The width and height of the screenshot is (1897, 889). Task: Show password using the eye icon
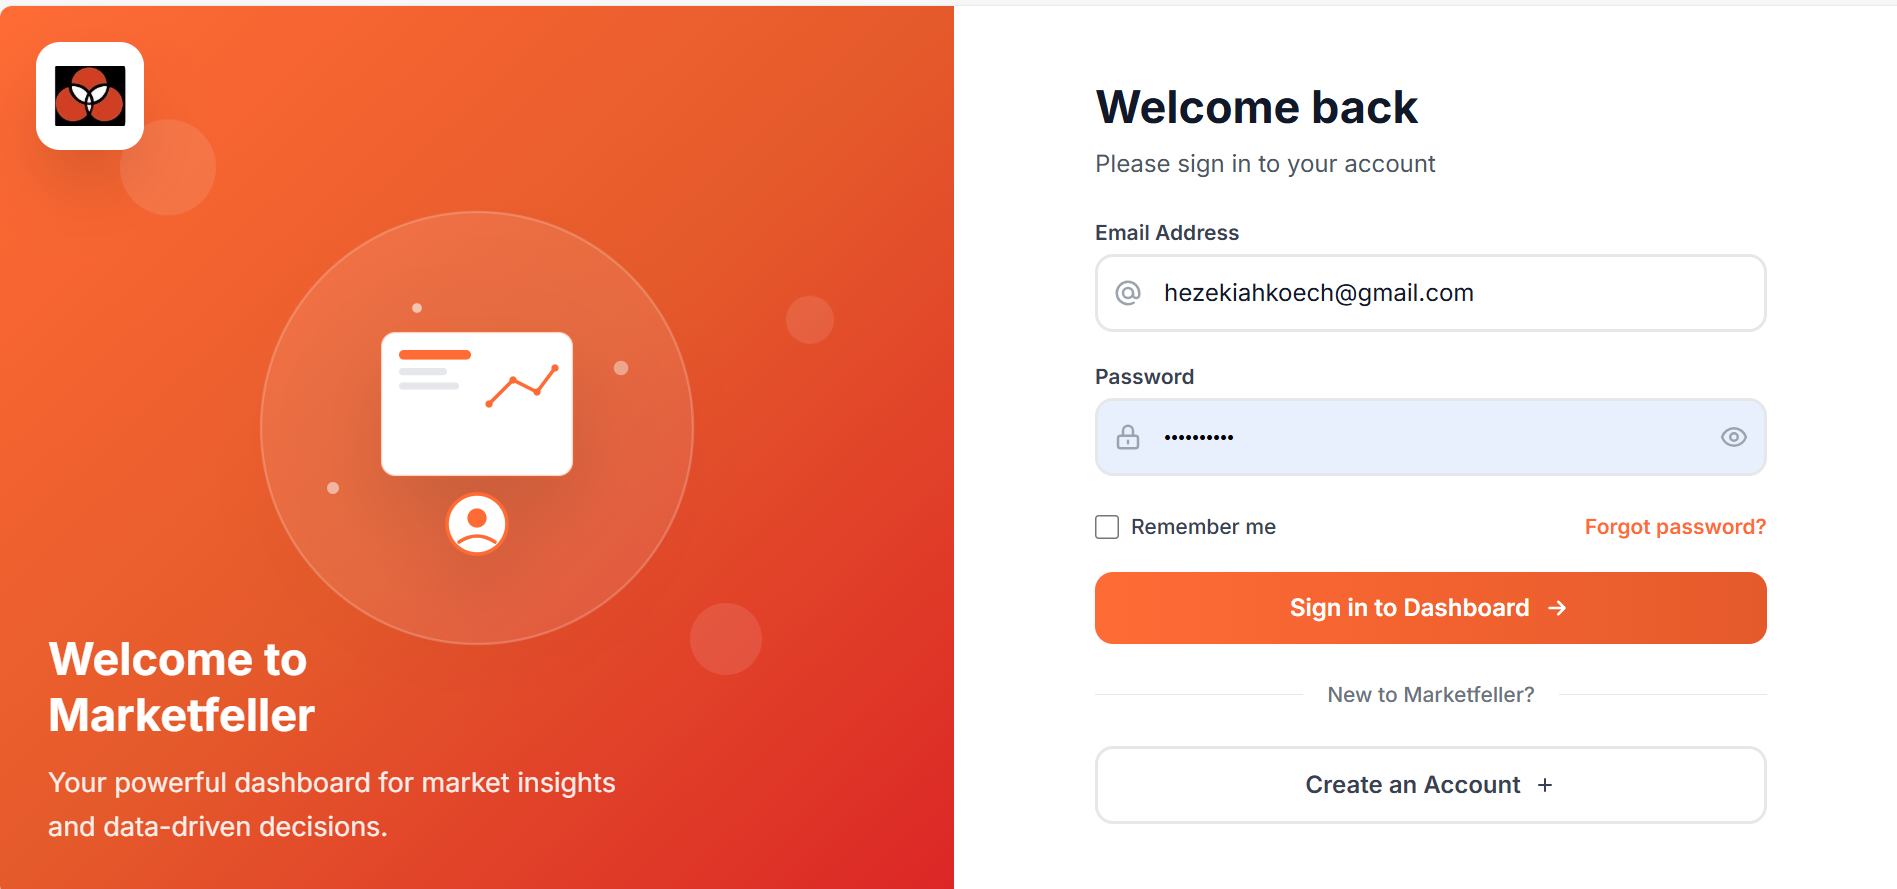pyautogui.click(x=1734, y=437)
